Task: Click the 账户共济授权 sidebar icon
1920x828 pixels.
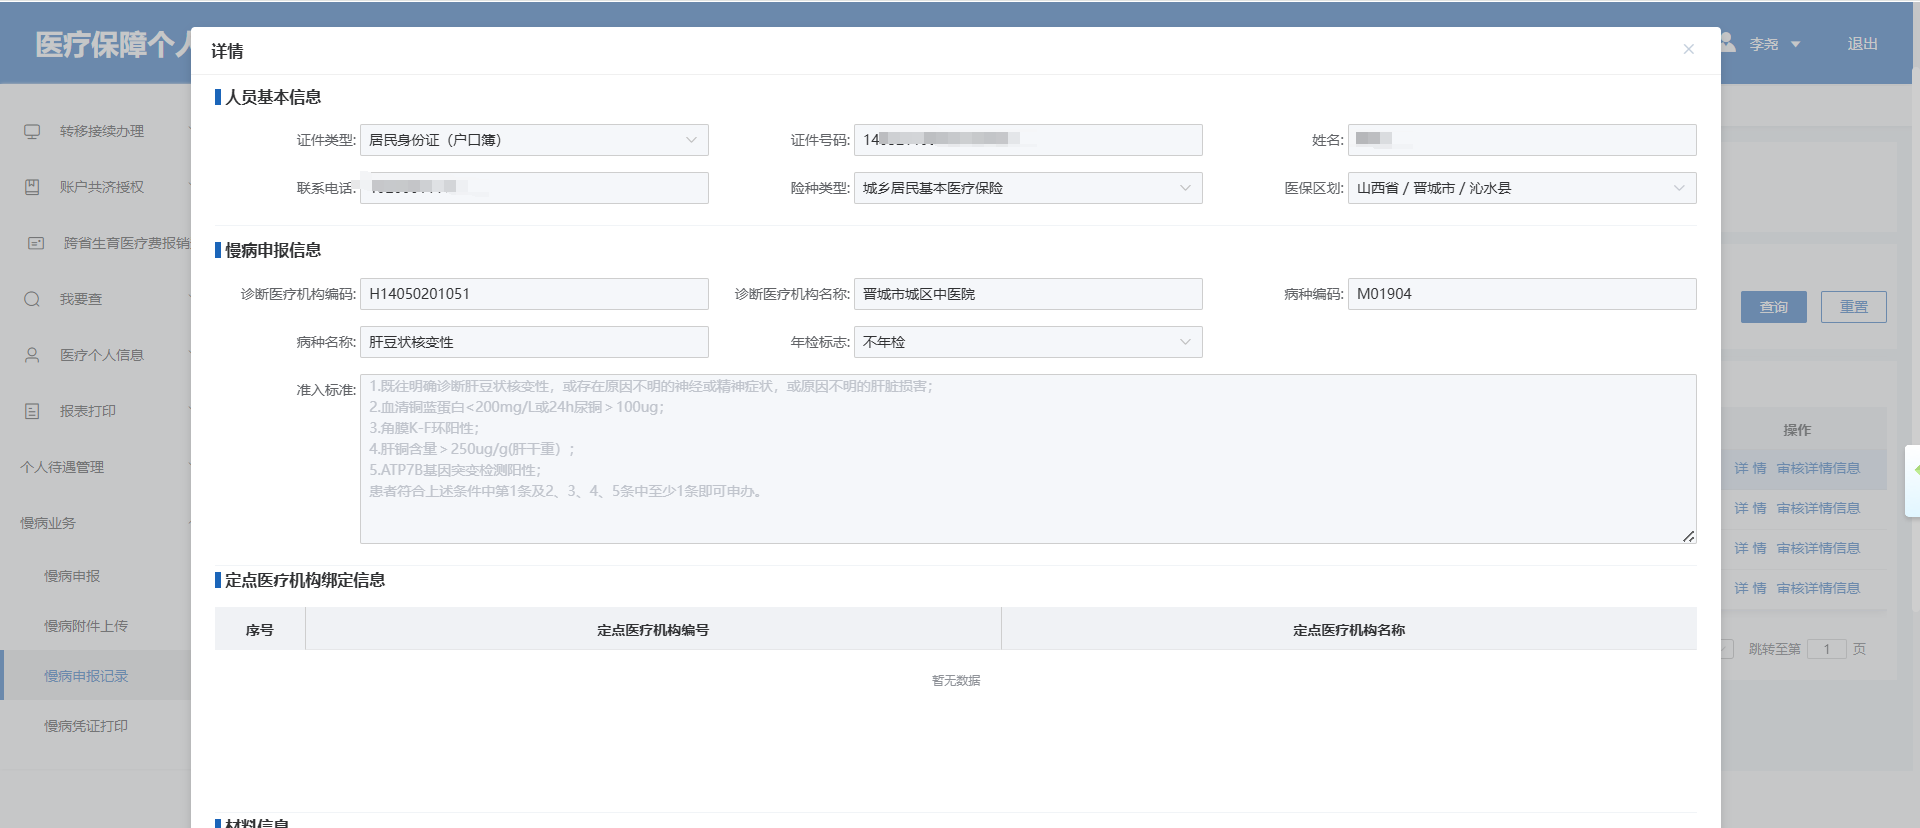Action: coord(32,187)
